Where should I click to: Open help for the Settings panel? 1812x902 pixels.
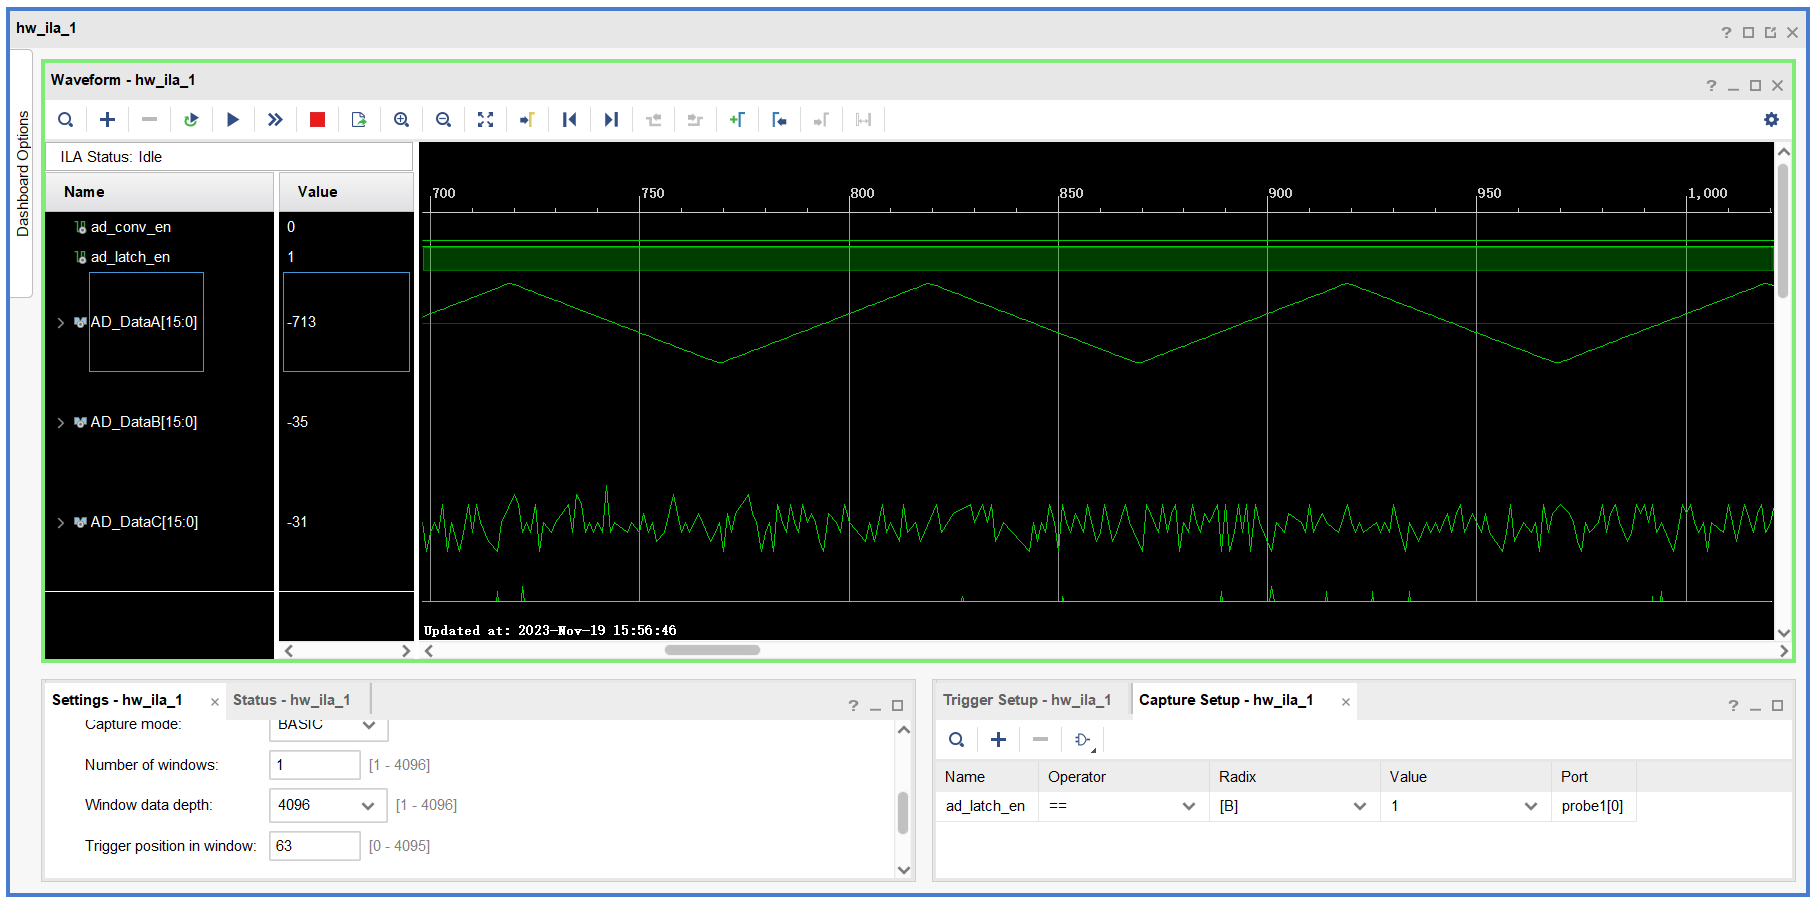pyautogui.click(x=853, y=706)
